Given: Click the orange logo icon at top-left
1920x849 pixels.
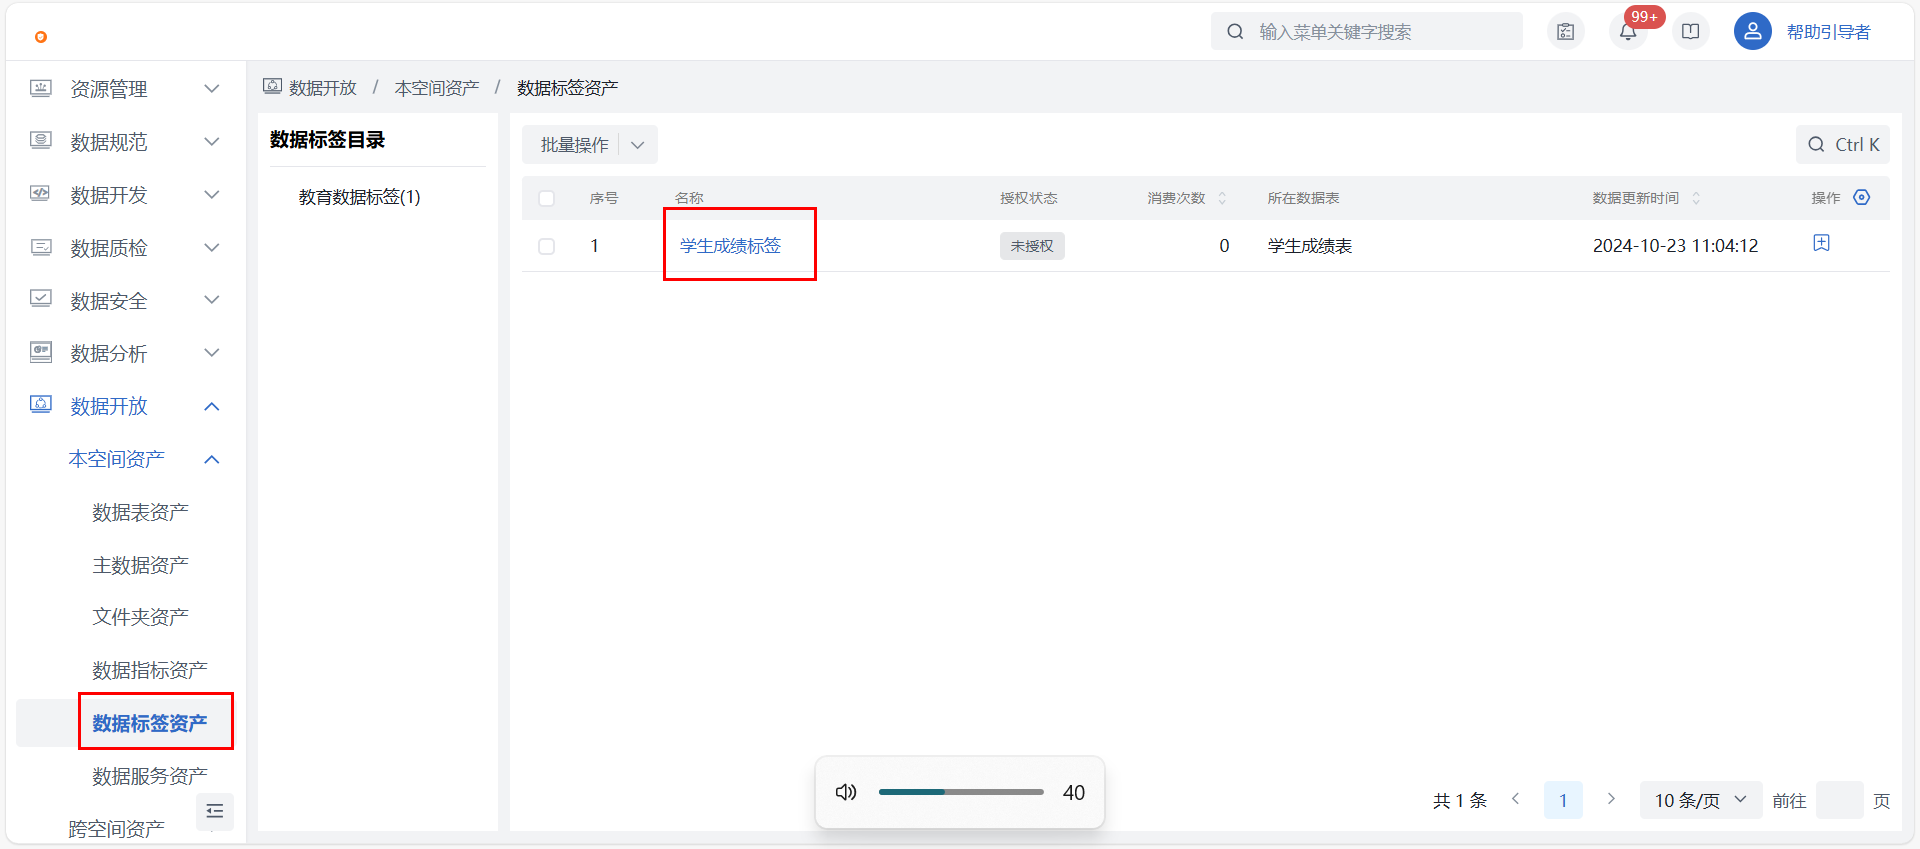Looking at the screenshot, I should coord(41,37).
